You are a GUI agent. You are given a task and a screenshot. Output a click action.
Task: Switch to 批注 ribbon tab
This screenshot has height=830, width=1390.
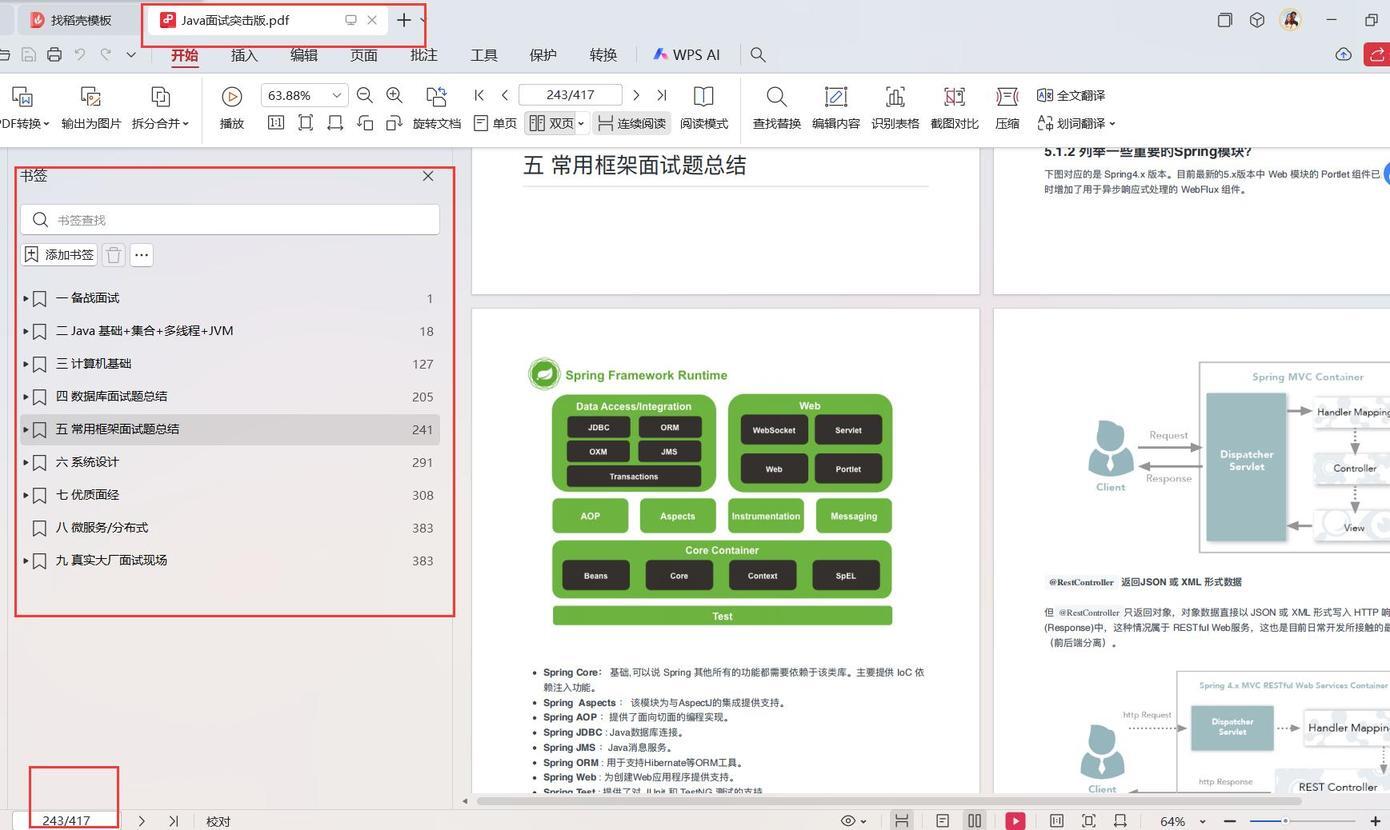(424, 55)
